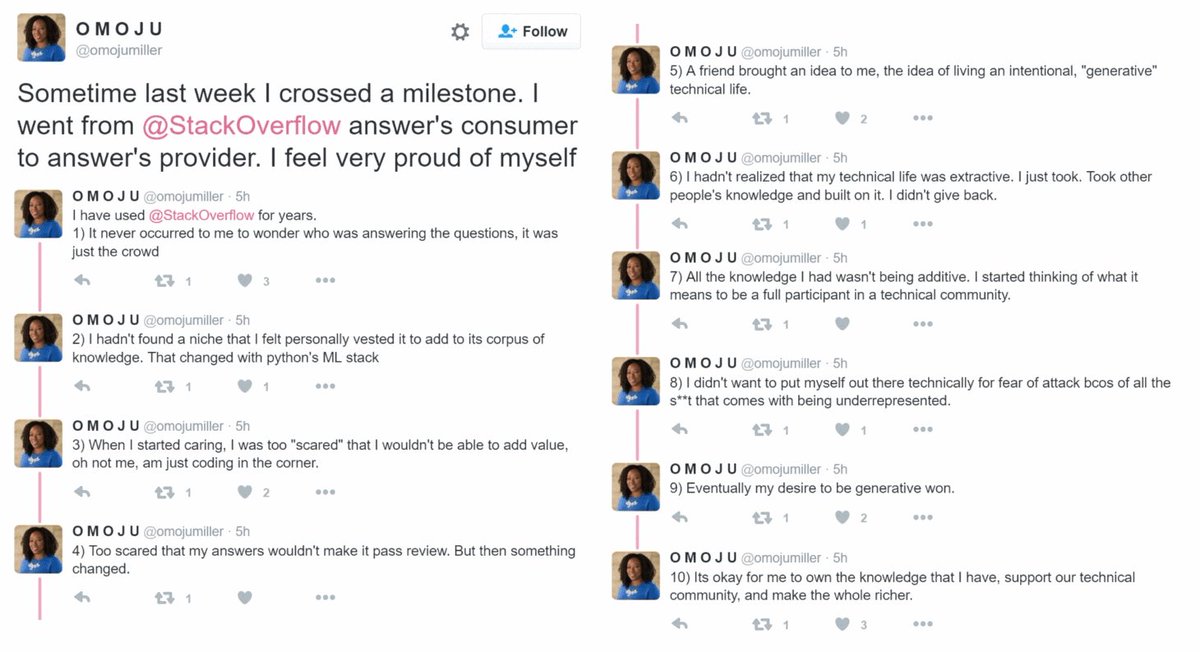Retweet tweet 2 about python's ML stack
Image resolution: width=1200 pixels, height=652 pixels.
[x=165, y=386]
